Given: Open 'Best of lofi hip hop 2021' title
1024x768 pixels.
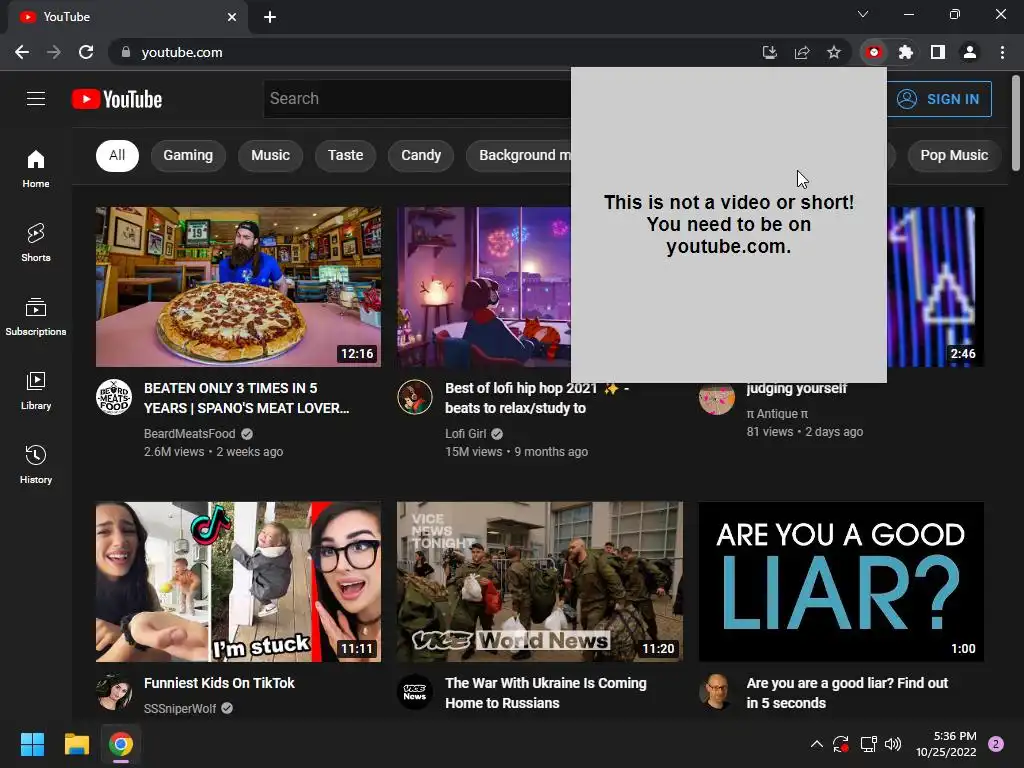Looking at the screenshot, I should (537, 398).
